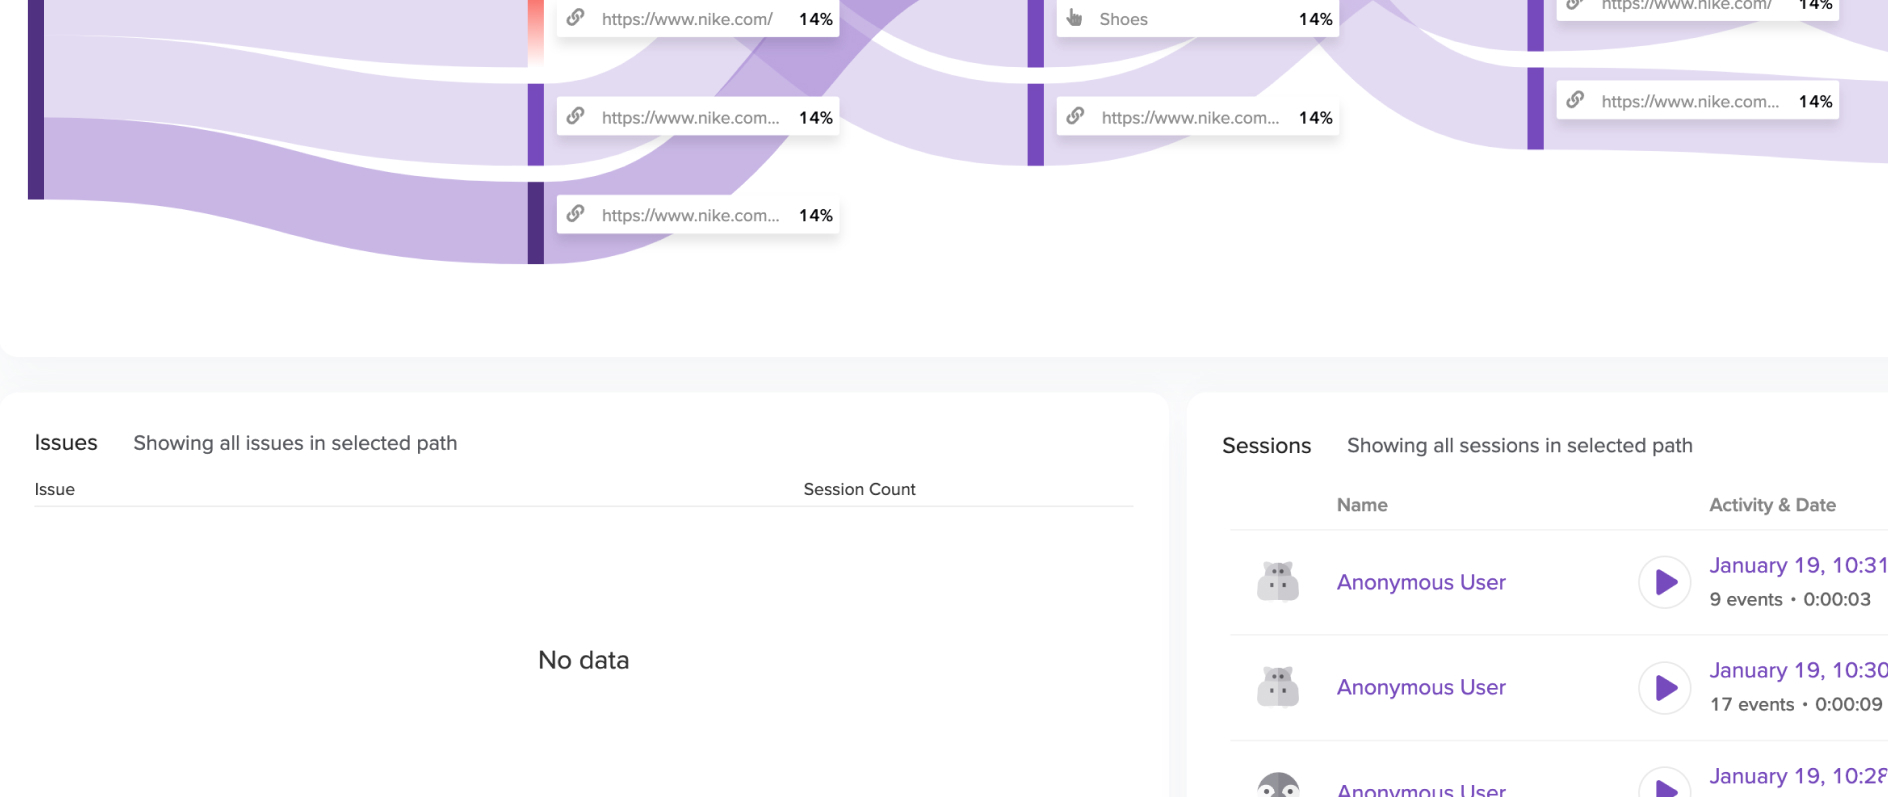
Task: Click the dark purple source bar at far left
Action: pyautogui.click(x=36, y=99)
